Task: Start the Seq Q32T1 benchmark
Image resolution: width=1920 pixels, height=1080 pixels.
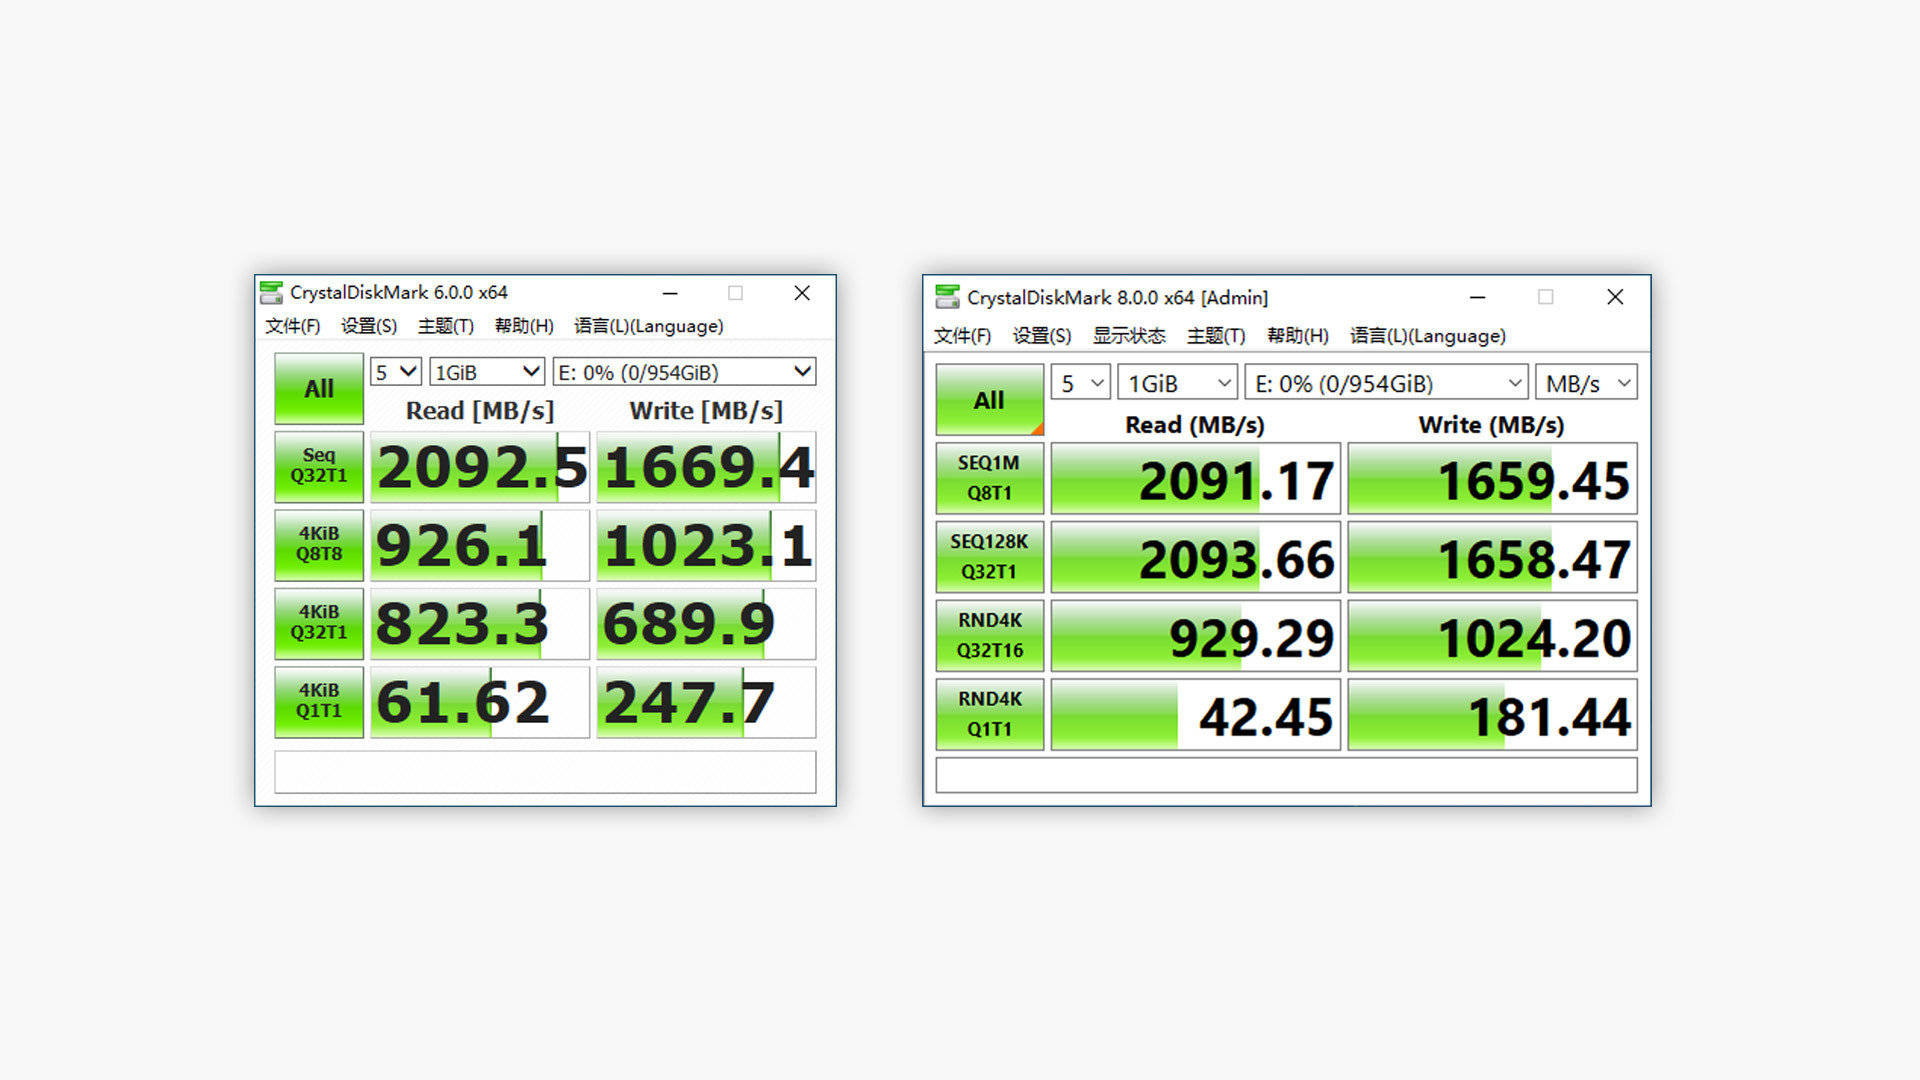Action: coord(318,466)
